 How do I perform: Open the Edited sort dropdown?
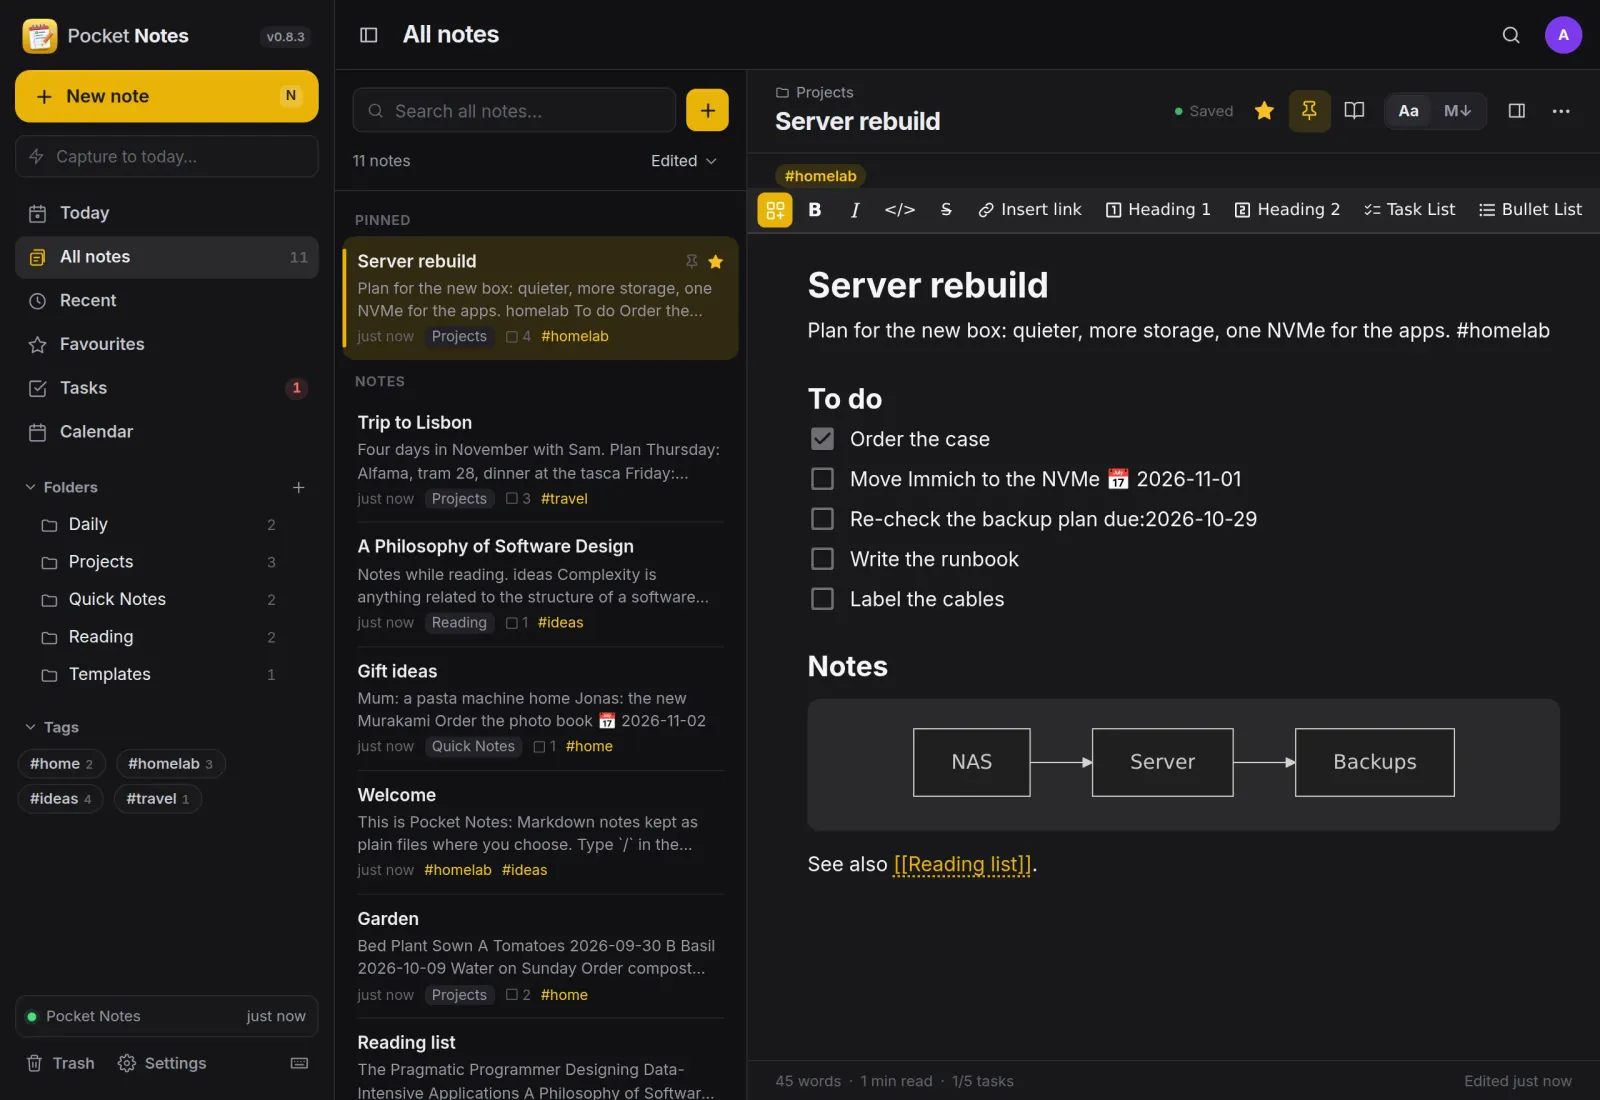684,161
